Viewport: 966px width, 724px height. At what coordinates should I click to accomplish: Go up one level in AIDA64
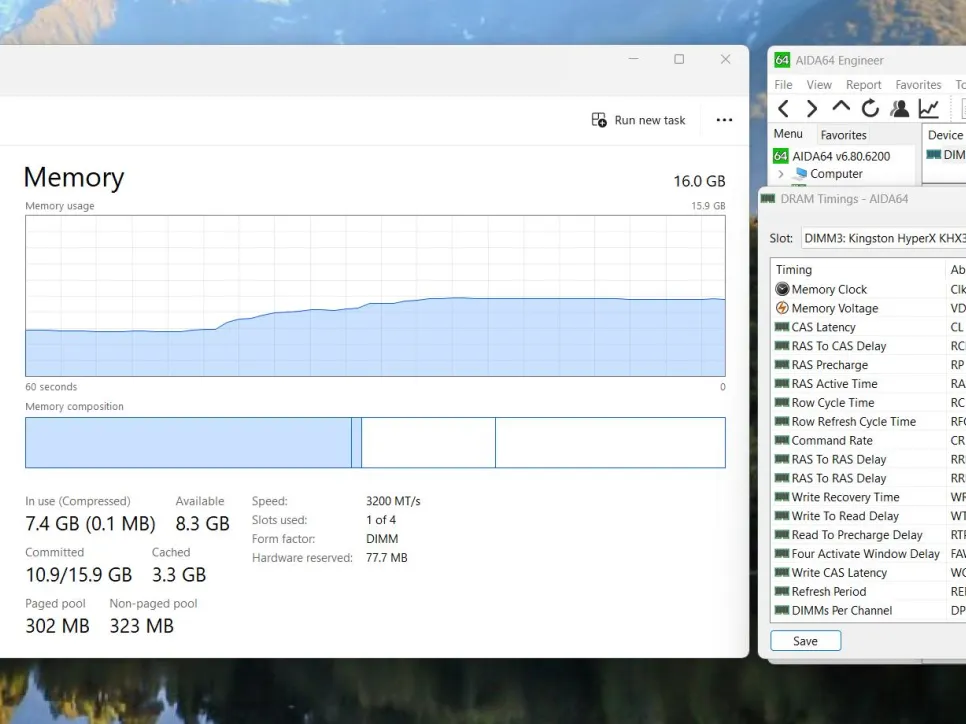point(841,108)
